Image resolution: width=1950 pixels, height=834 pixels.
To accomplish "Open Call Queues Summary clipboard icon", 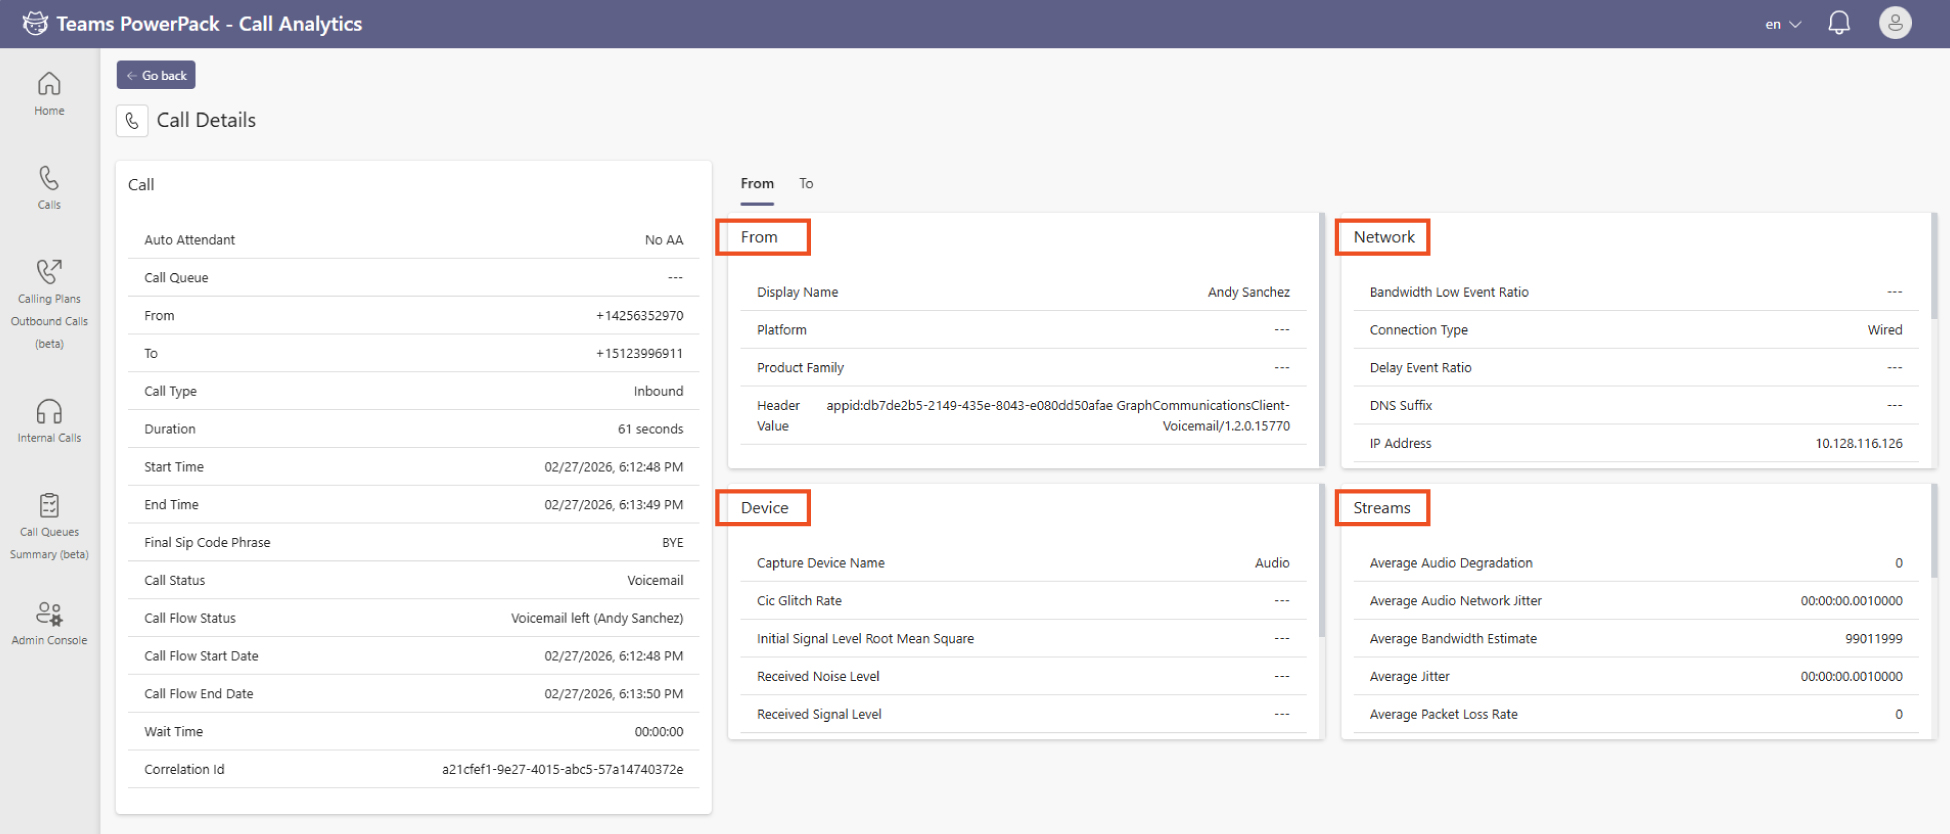I will [x=49, y=505].
